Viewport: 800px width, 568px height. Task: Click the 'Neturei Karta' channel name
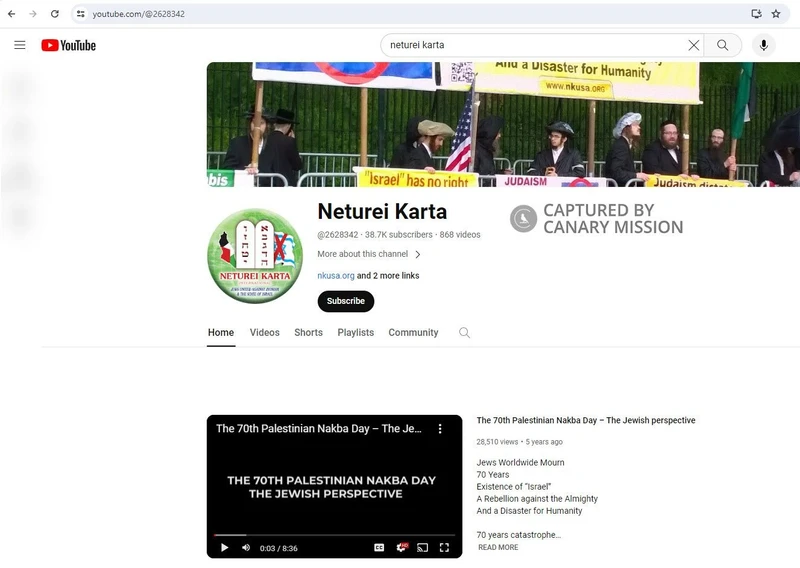coord(382,211)
